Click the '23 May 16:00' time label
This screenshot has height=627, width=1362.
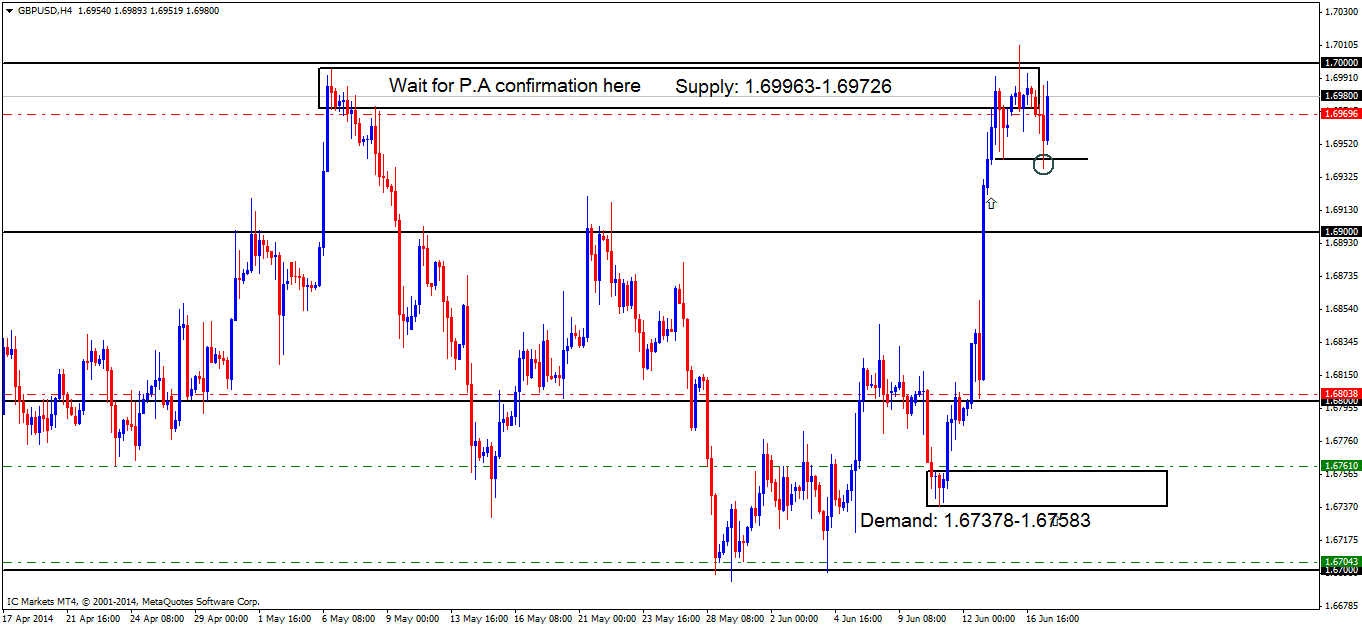click(672, 619)
